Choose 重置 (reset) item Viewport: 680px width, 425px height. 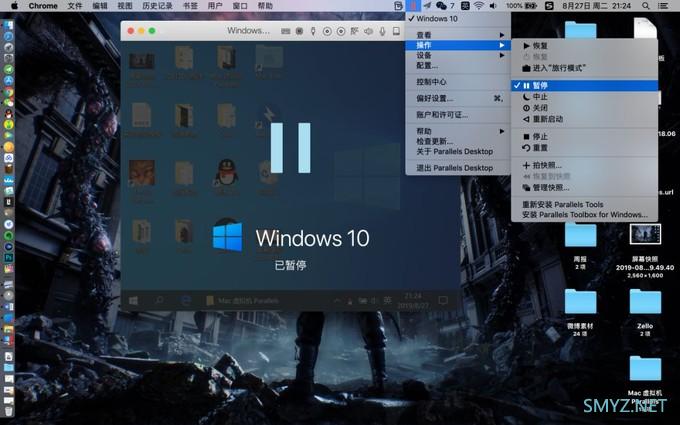tap(585, 148)
